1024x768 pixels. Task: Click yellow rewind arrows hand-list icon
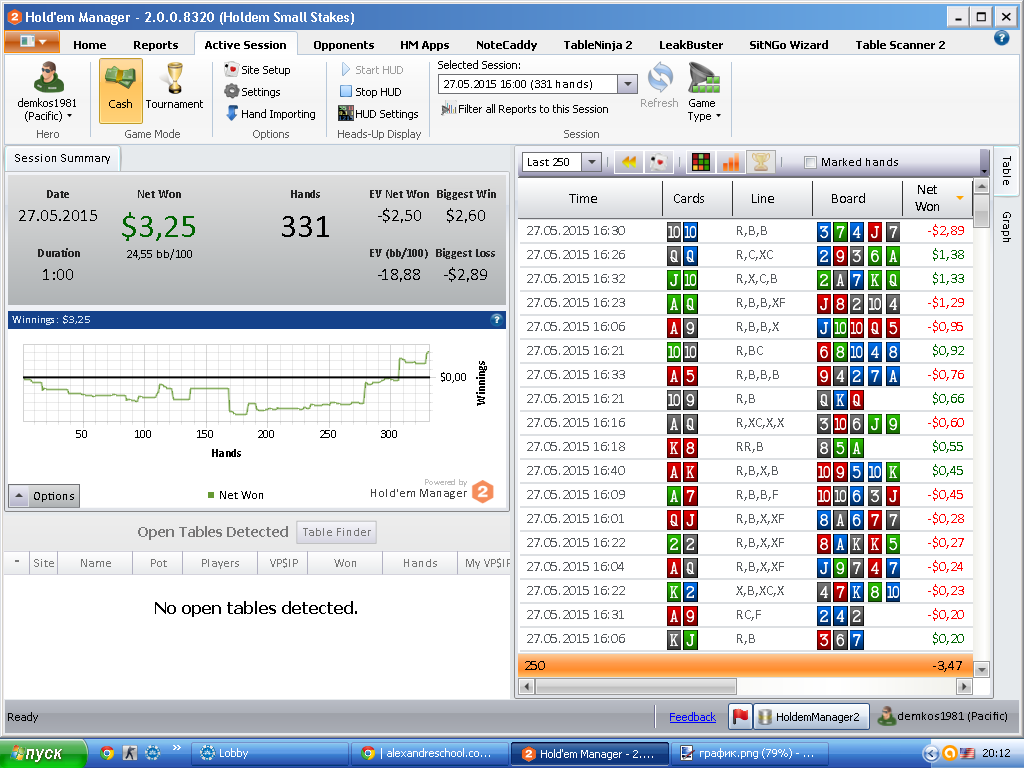(x=629, y=162)
